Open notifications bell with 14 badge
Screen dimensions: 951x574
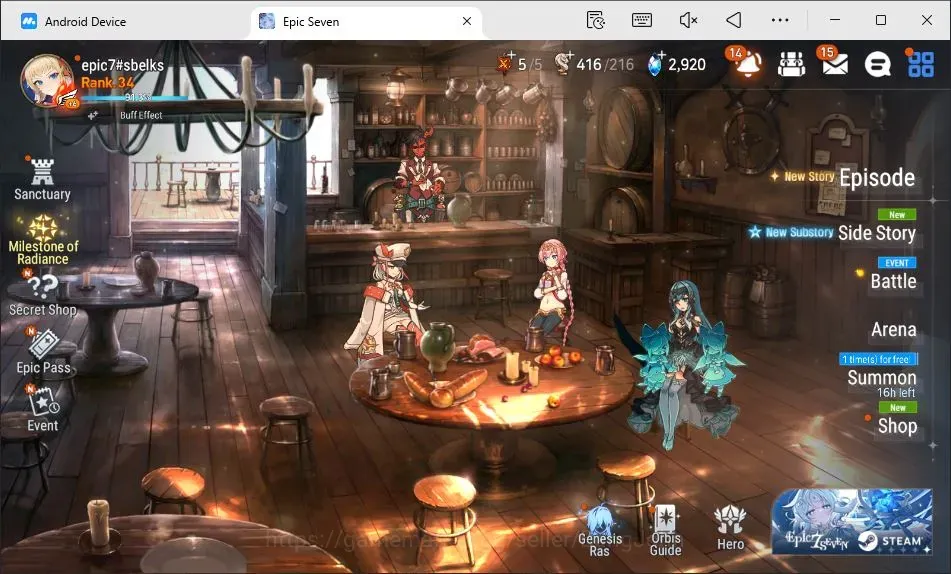(x=747, y=62)
